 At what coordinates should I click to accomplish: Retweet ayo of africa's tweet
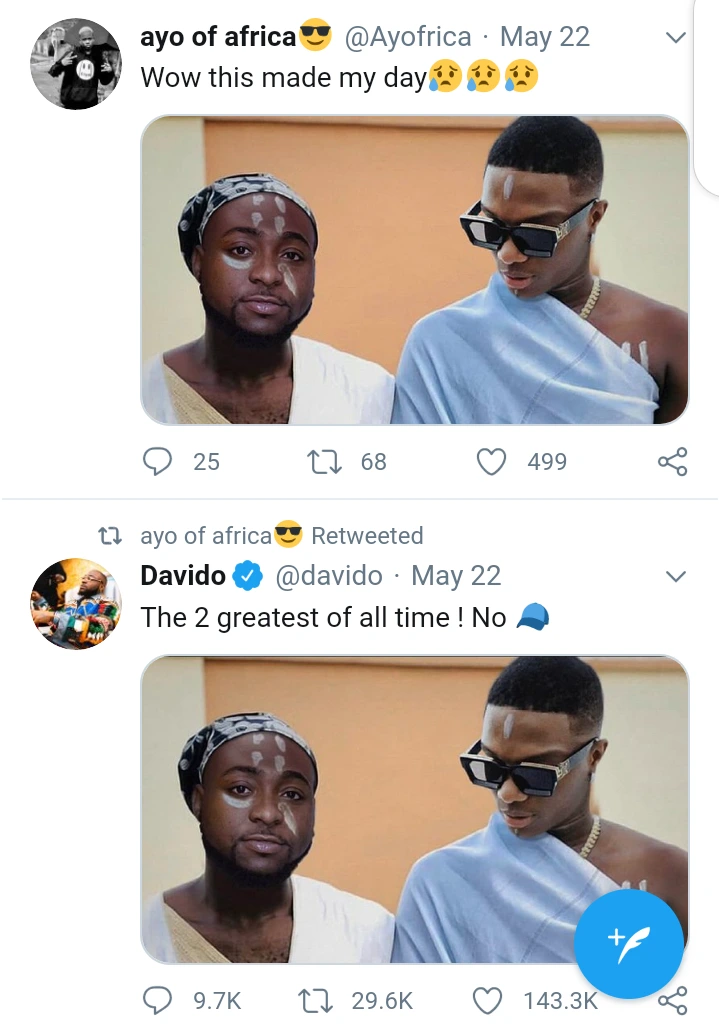[324, 461]
